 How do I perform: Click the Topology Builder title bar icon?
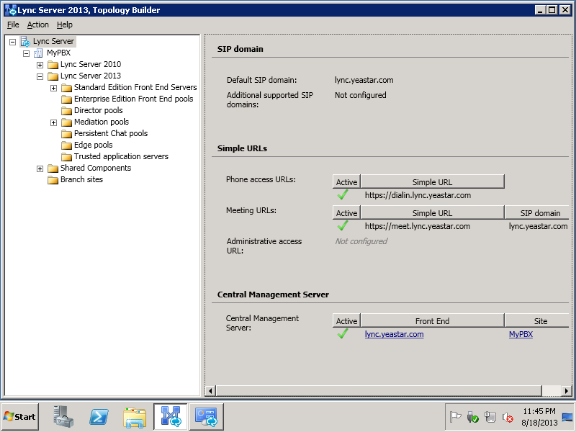tap(10, 10)
